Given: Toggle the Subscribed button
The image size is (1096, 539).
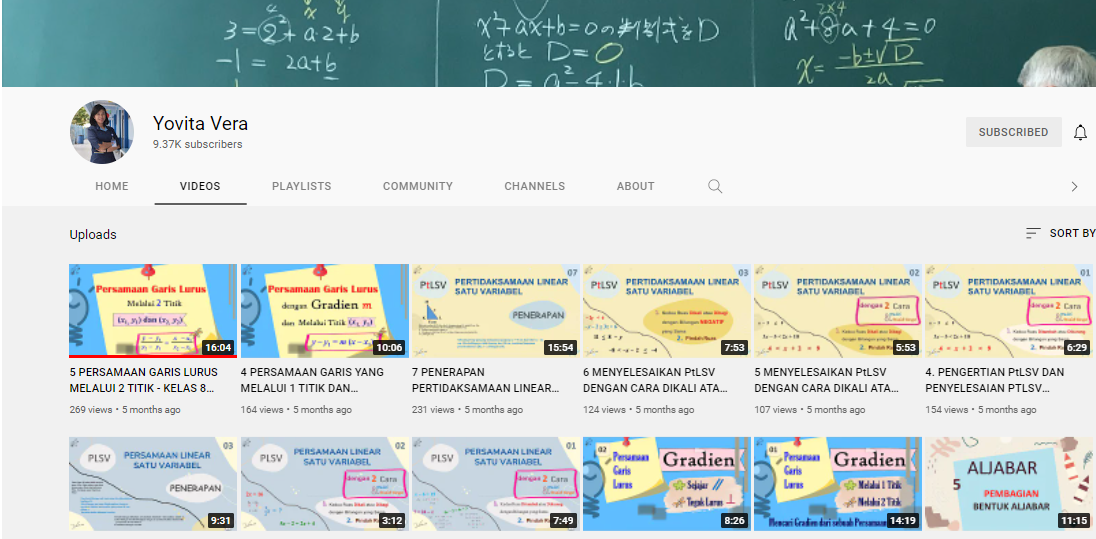Looking at the screenshot, I should [1013, 132].
